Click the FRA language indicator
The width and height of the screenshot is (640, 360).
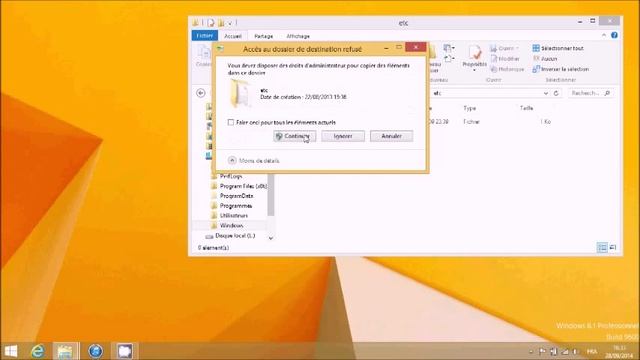(x=592, y=351)
